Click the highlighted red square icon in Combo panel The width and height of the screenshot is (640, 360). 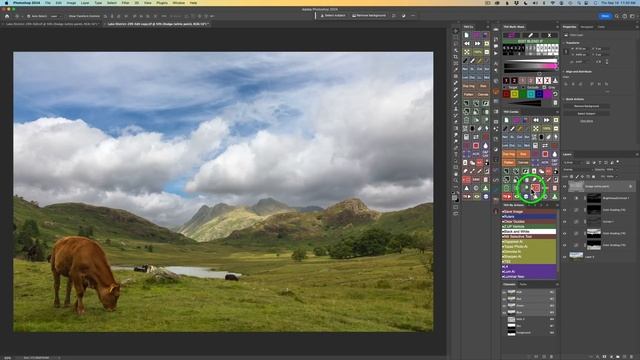(536, 188)
